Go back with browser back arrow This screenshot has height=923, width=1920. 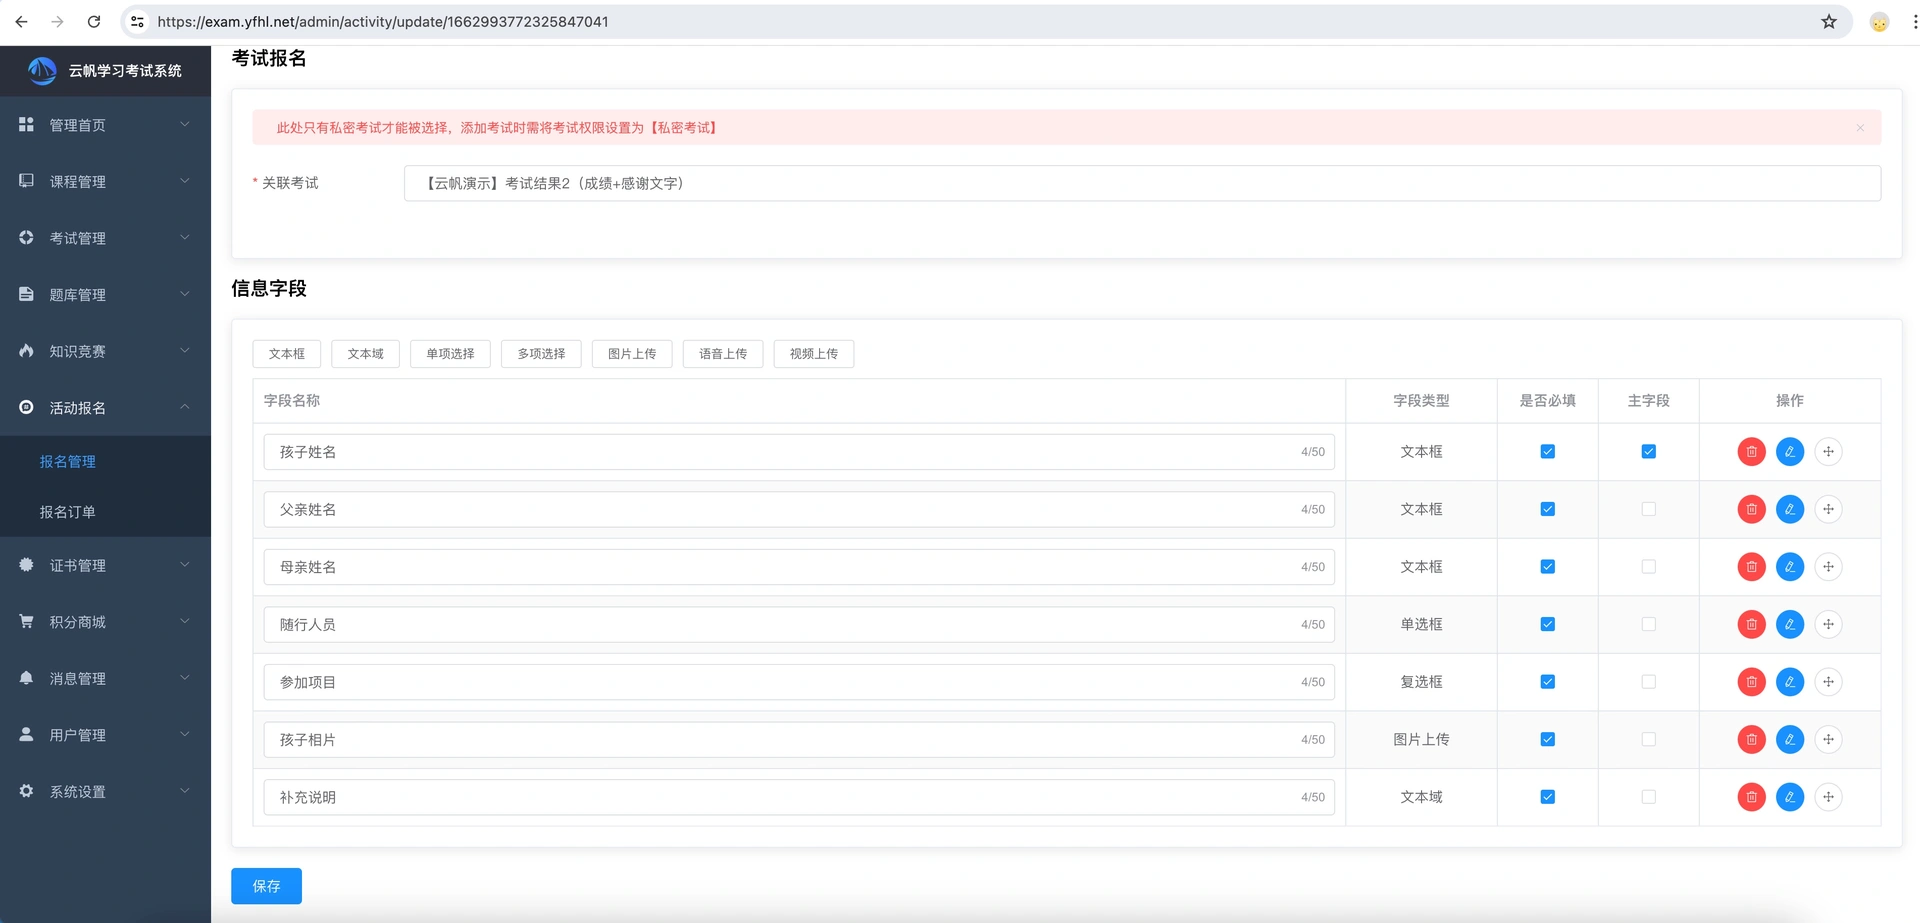(x=21, y=21)
